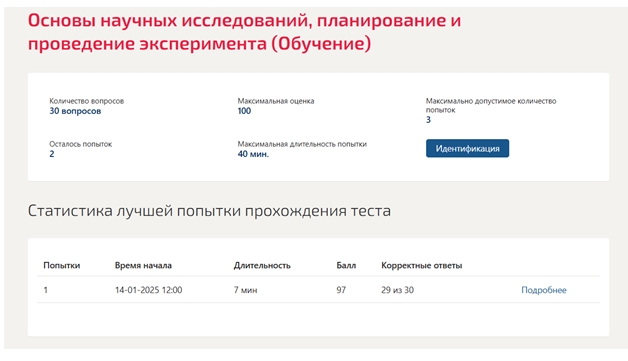The width and height of the screenshot is (628, 361).
Task: Click attempt number 1 in table
Action: (x=46, y=290)
